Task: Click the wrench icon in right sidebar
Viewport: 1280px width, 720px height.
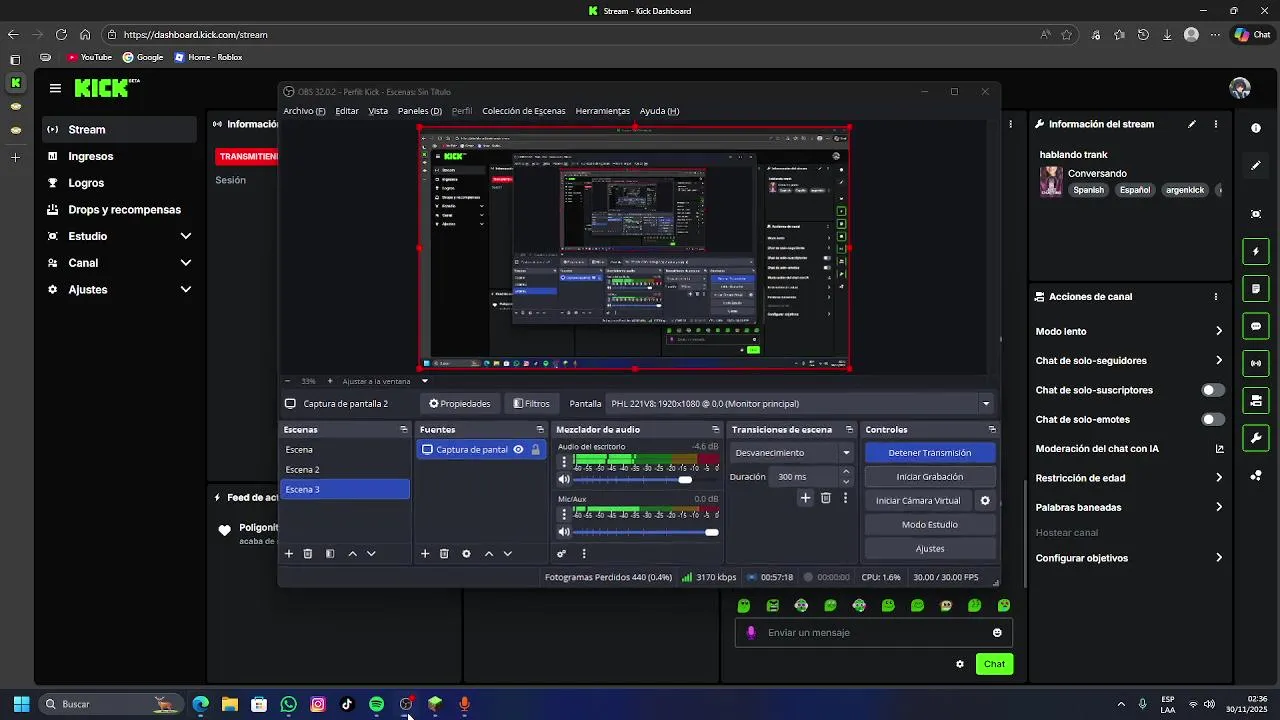Action: point(1256,438)
